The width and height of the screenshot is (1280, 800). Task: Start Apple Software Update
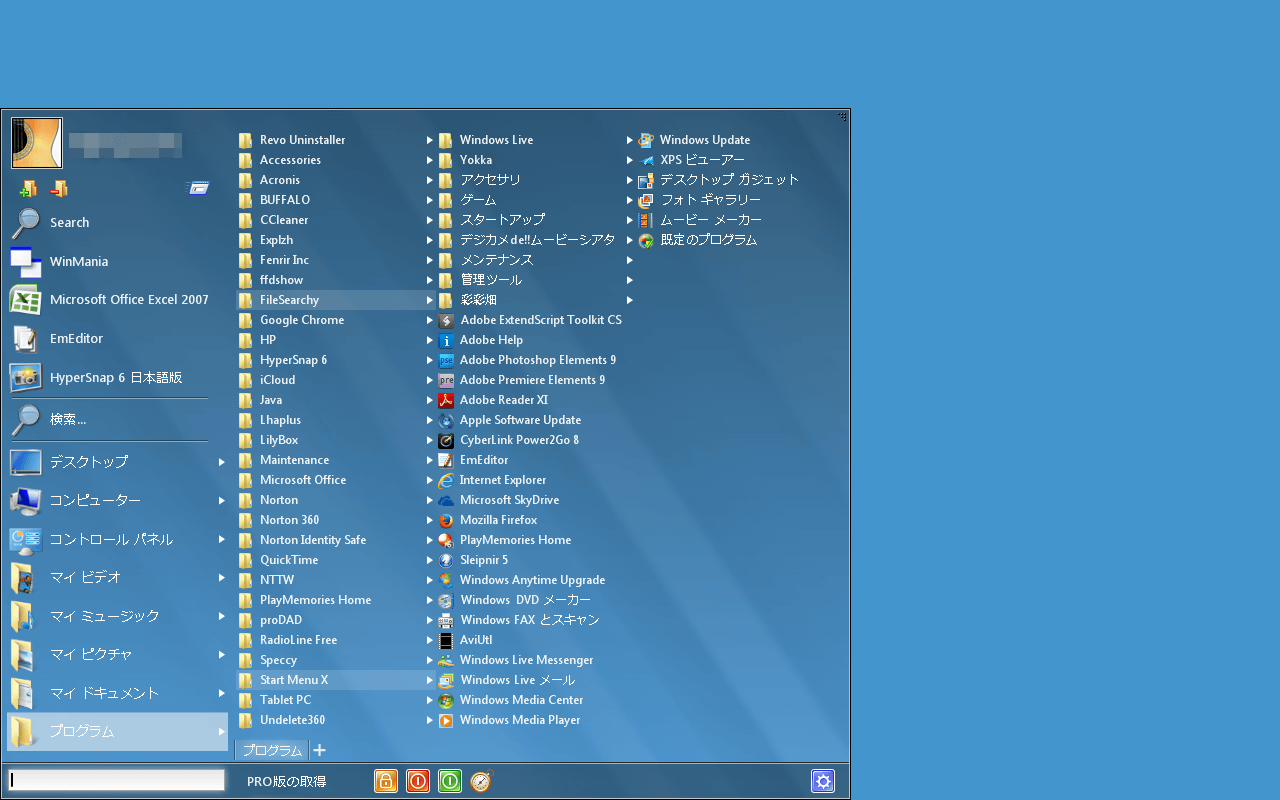pyautogui.click(x=510, y=420)
